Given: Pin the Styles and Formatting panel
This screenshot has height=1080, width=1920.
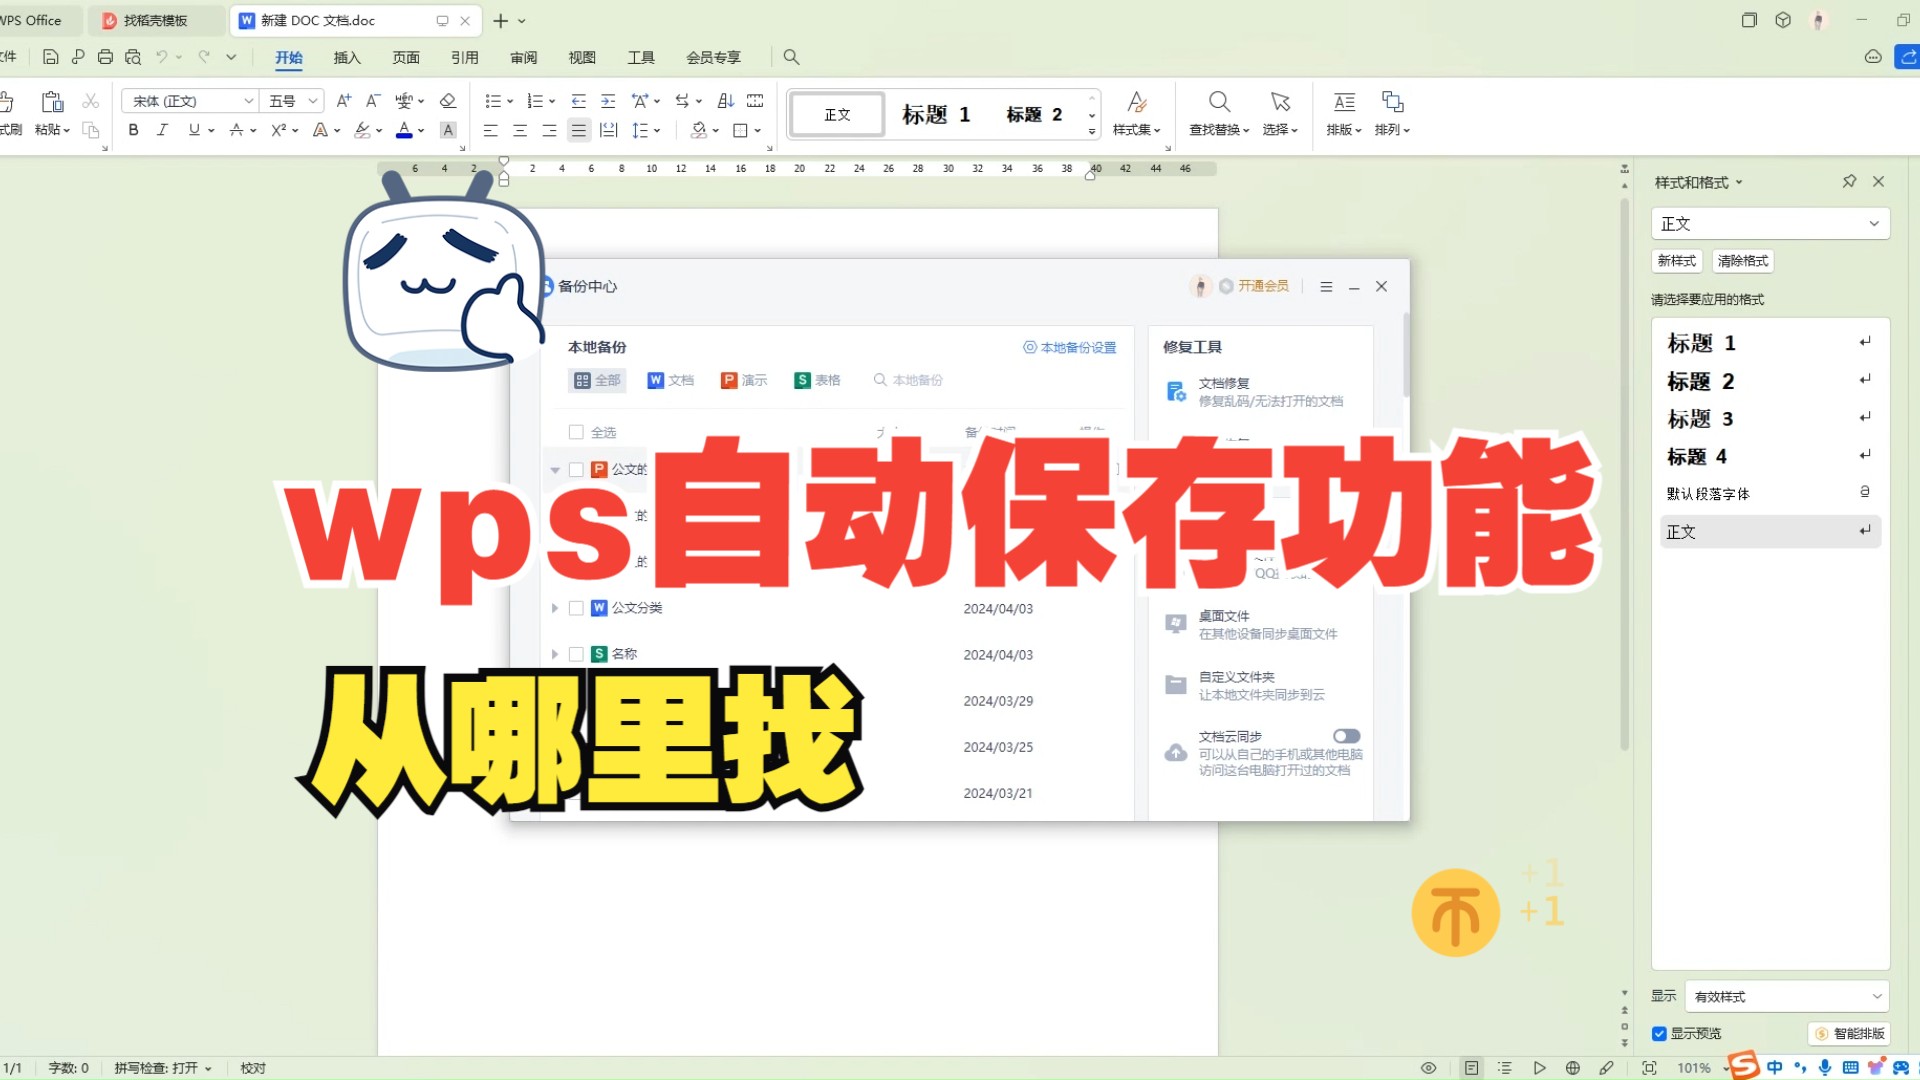Looking at the screenshot, I should point(1849,181).
